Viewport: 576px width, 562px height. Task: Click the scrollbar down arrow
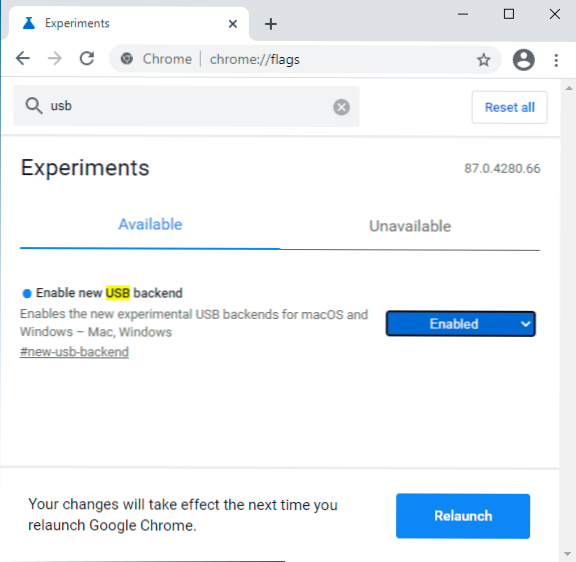(568, 554)
